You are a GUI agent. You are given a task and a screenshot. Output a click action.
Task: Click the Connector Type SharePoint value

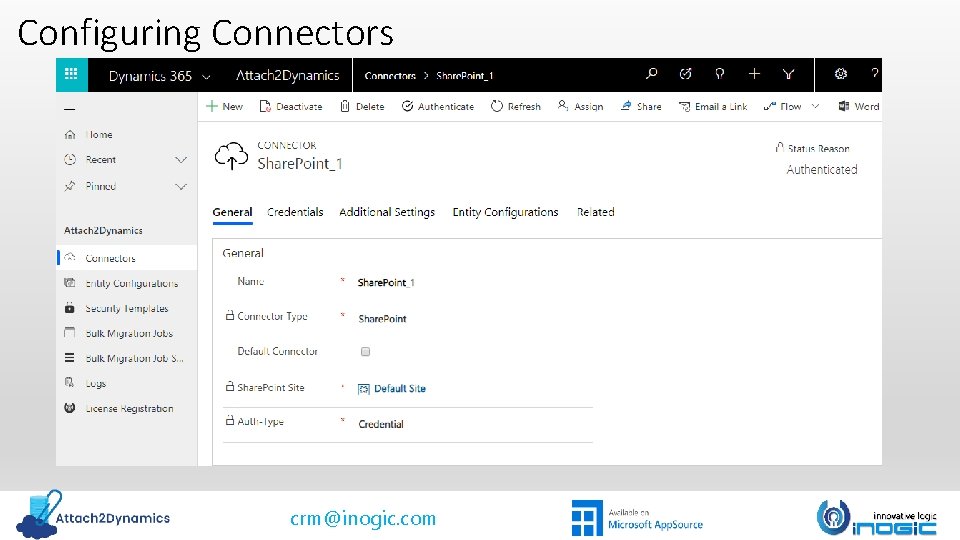pos(382,319)
